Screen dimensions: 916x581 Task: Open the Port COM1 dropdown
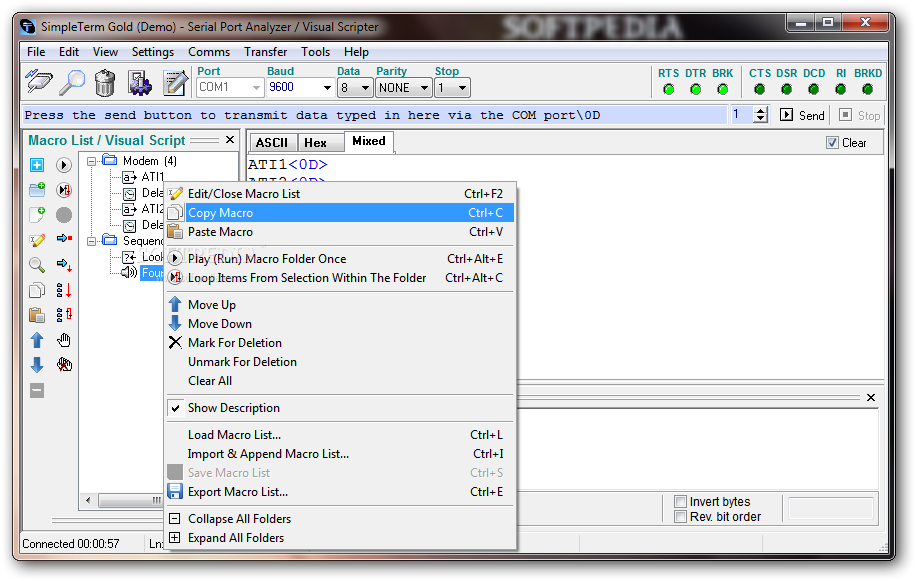(256, 88)
